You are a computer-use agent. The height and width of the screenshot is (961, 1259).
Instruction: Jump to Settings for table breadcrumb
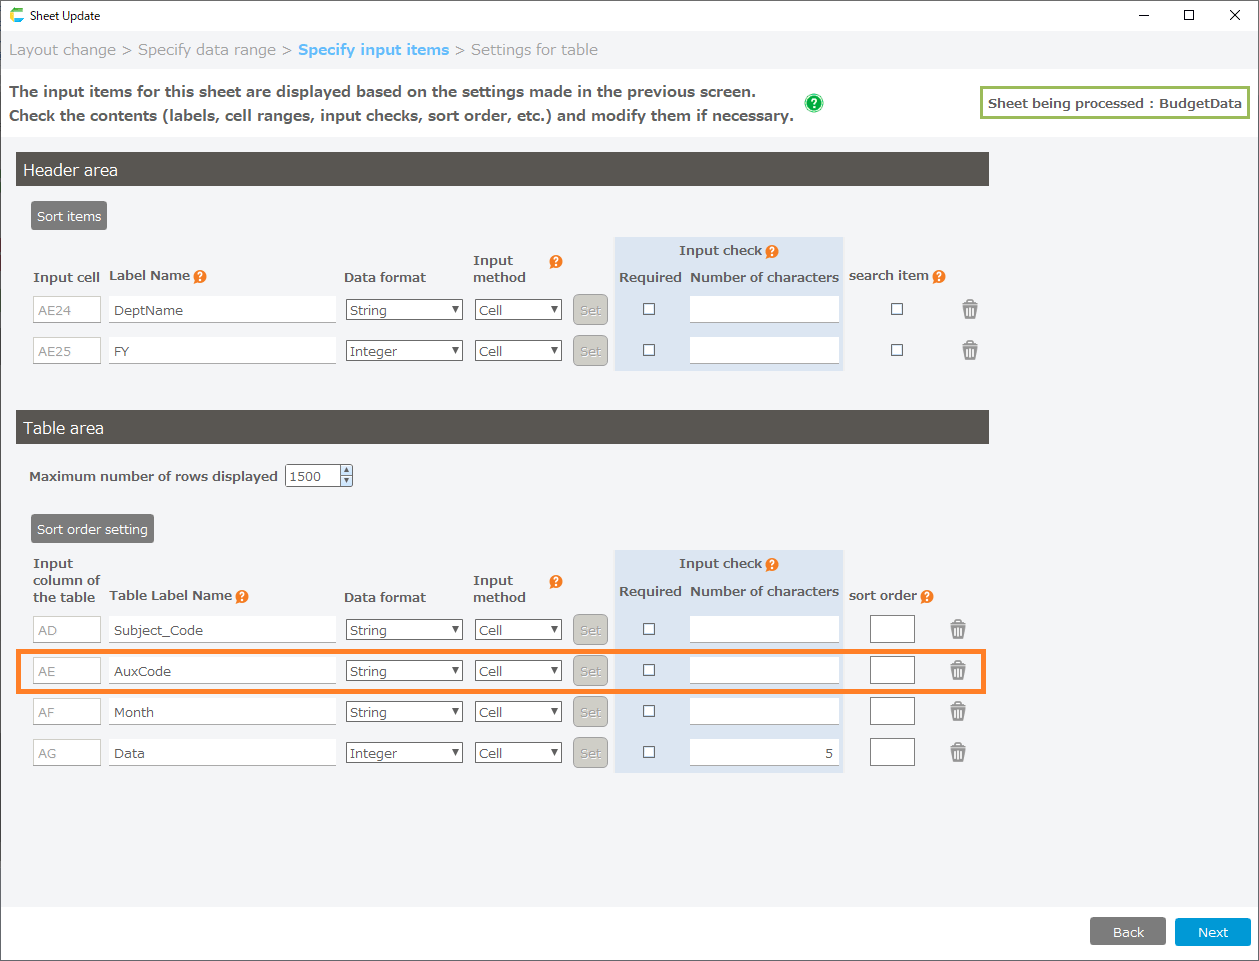(534, 50)
